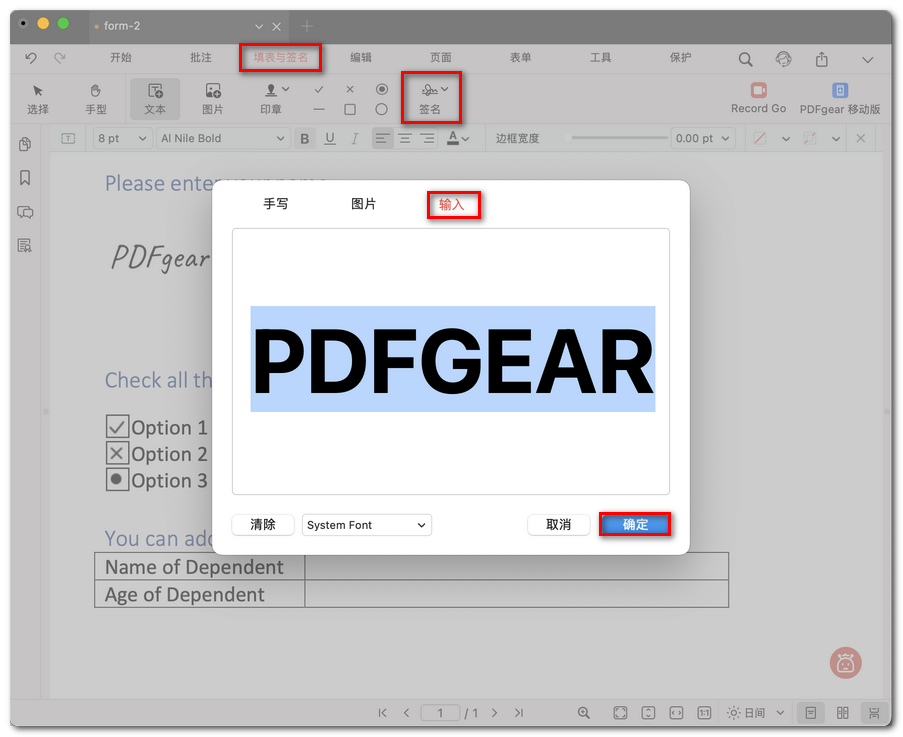The image size is (903, 737).
Task: Open comments panel in sidebar
Action: [25, 212]
